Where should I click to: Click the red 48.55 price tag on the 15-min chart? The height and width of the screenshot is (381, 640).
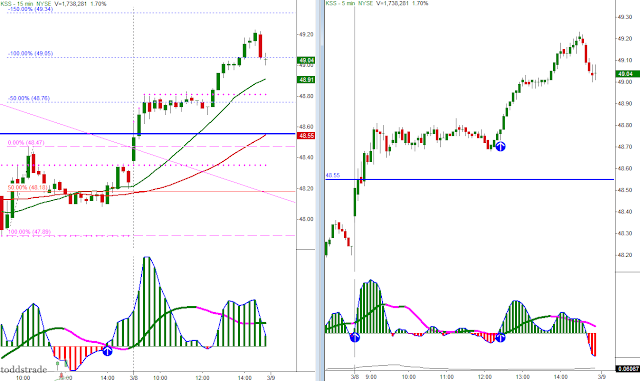tap(306, 136)
